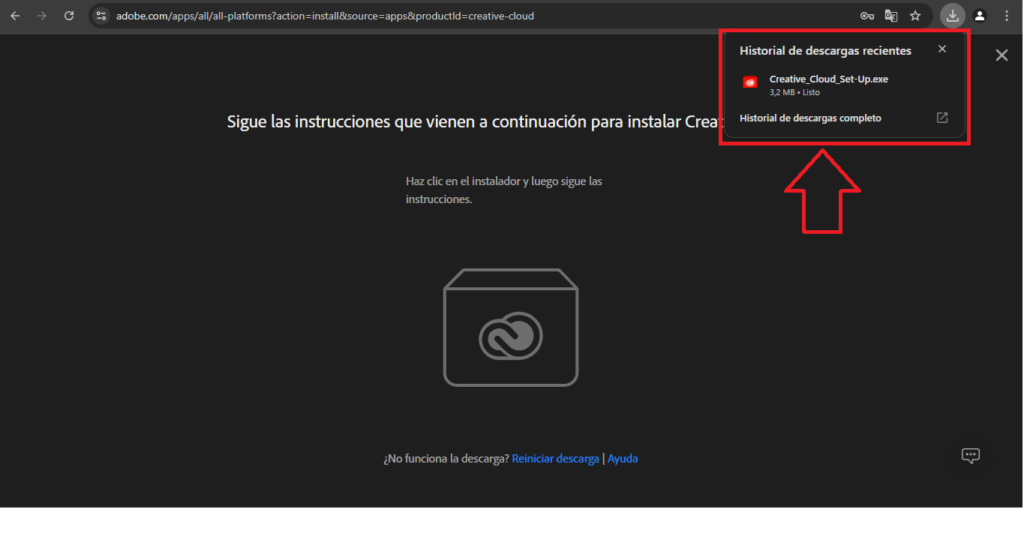
Task: Click Reiniciar descarga link
Action: click(555, 459)
